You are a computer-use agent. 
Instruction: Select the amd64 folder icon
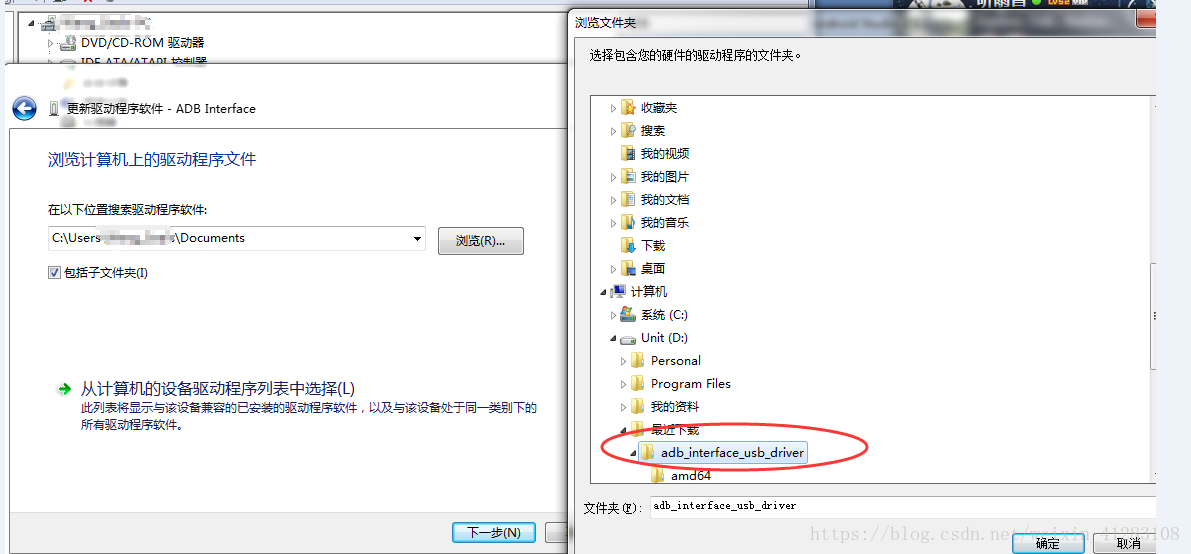(x=658, y=476)
